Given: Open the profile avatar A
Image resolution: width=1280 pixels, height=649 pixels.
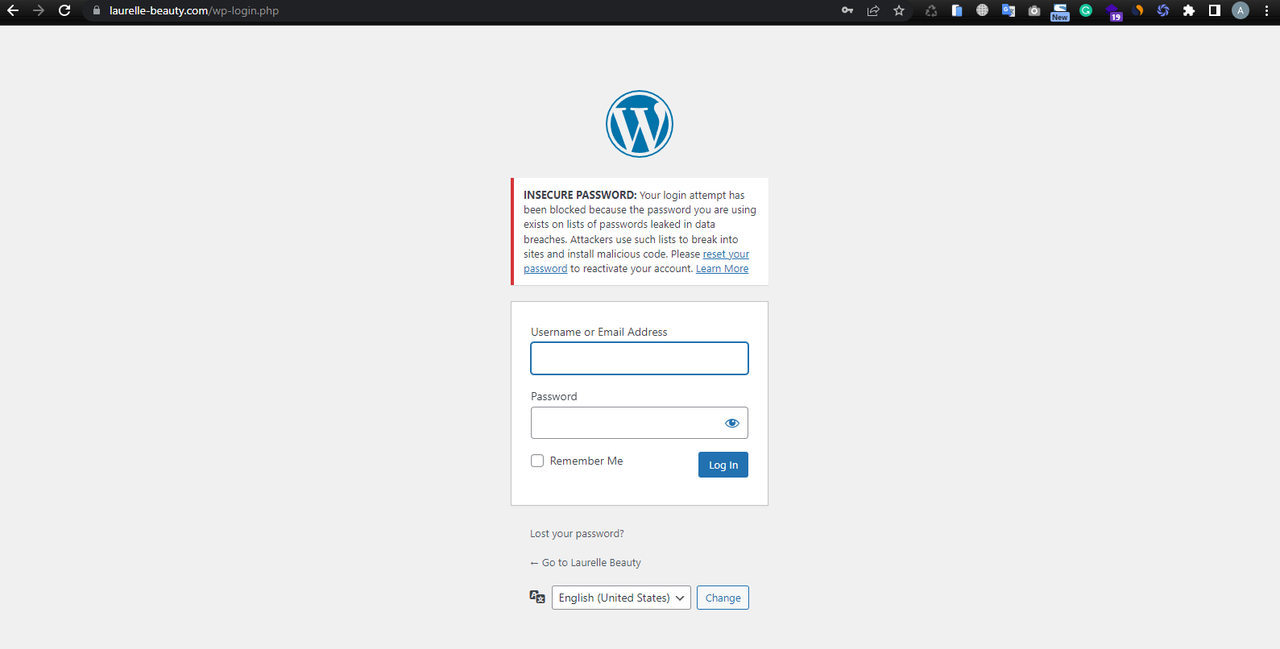Looking at the screenshot, I should 1241,11.
